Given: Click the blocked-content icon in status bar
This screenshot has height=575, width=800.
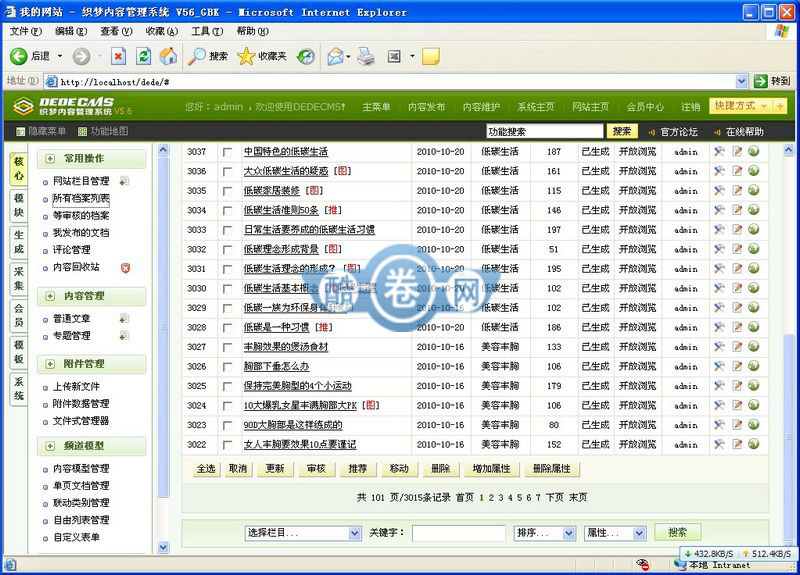Looking at the screenshot, I should (x=643, y=564).
